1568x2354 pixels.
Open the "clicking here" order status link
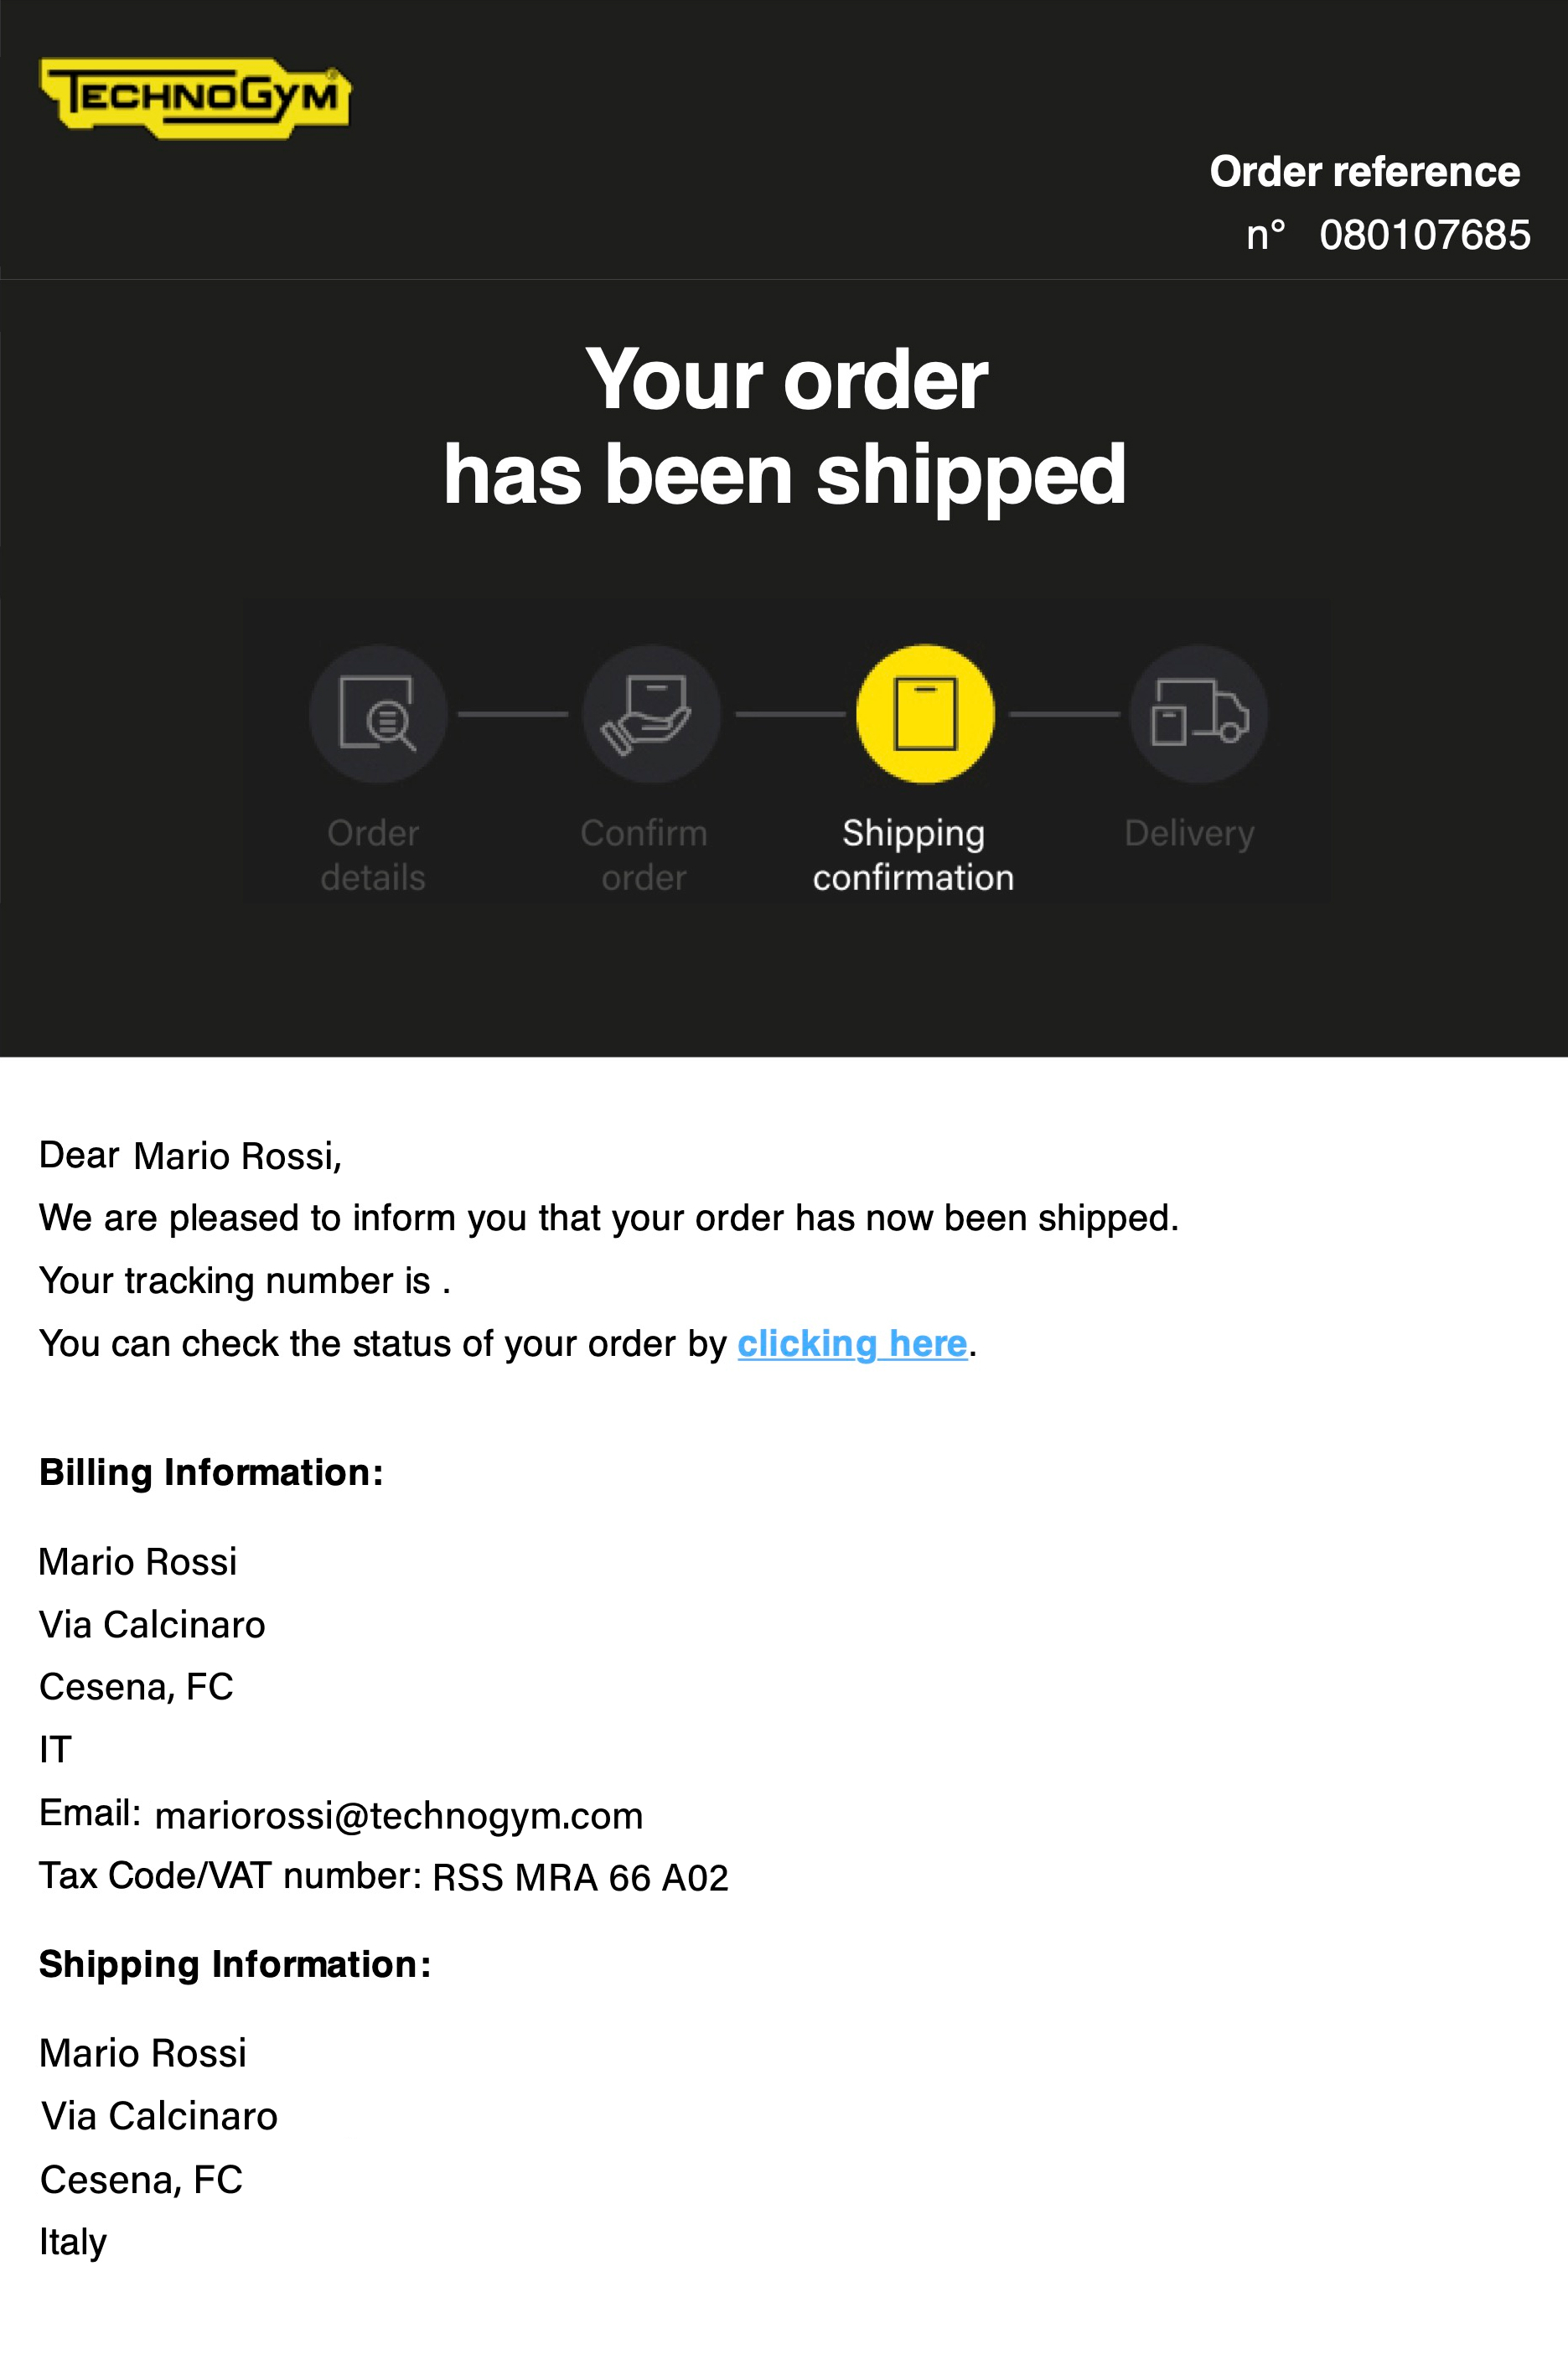tap(852, 1343)
